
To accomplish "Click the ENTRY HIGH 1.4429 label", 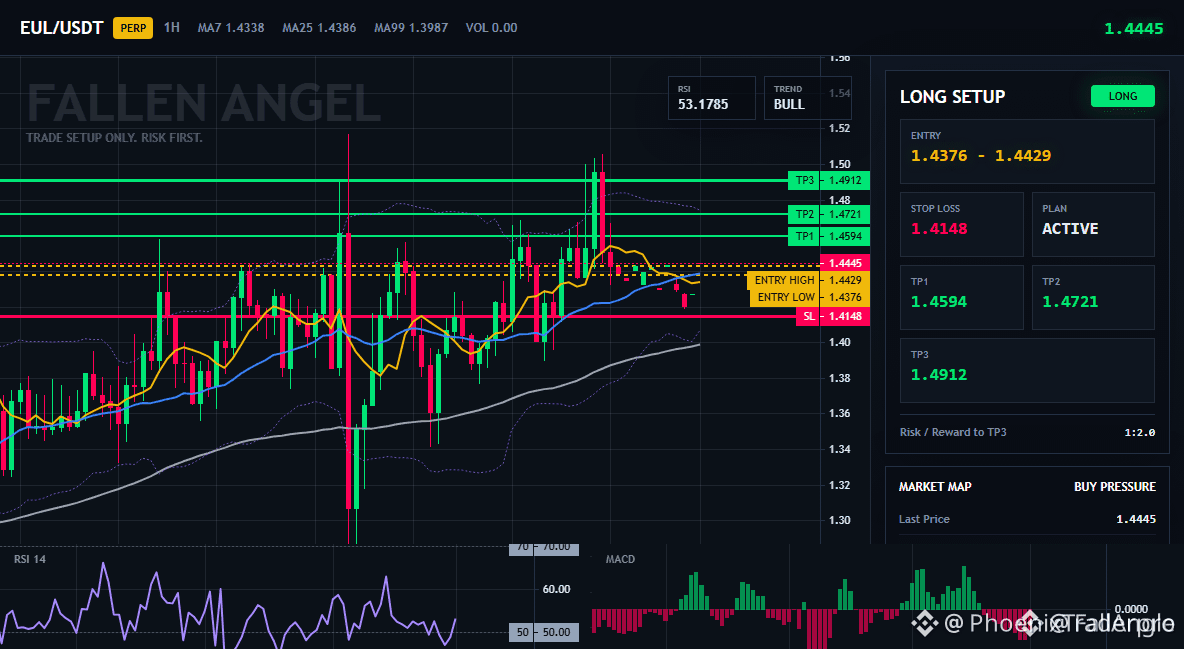I will (809, 280).
